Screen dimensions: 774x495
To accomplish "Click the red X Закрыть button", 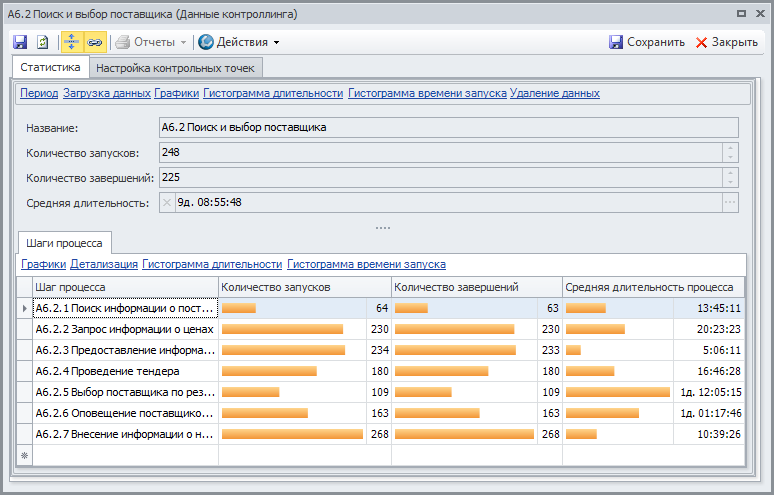I will pos(726,42).
